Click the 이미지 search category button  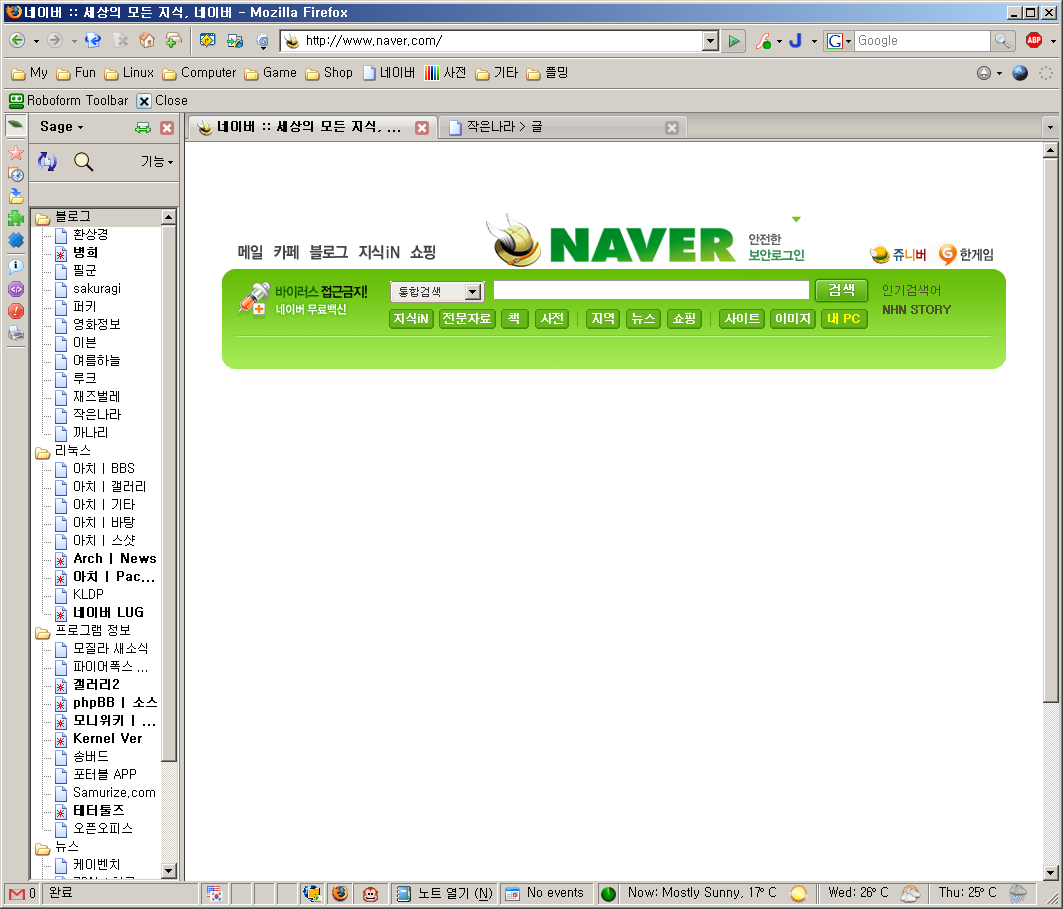click(x=793, y=319)
